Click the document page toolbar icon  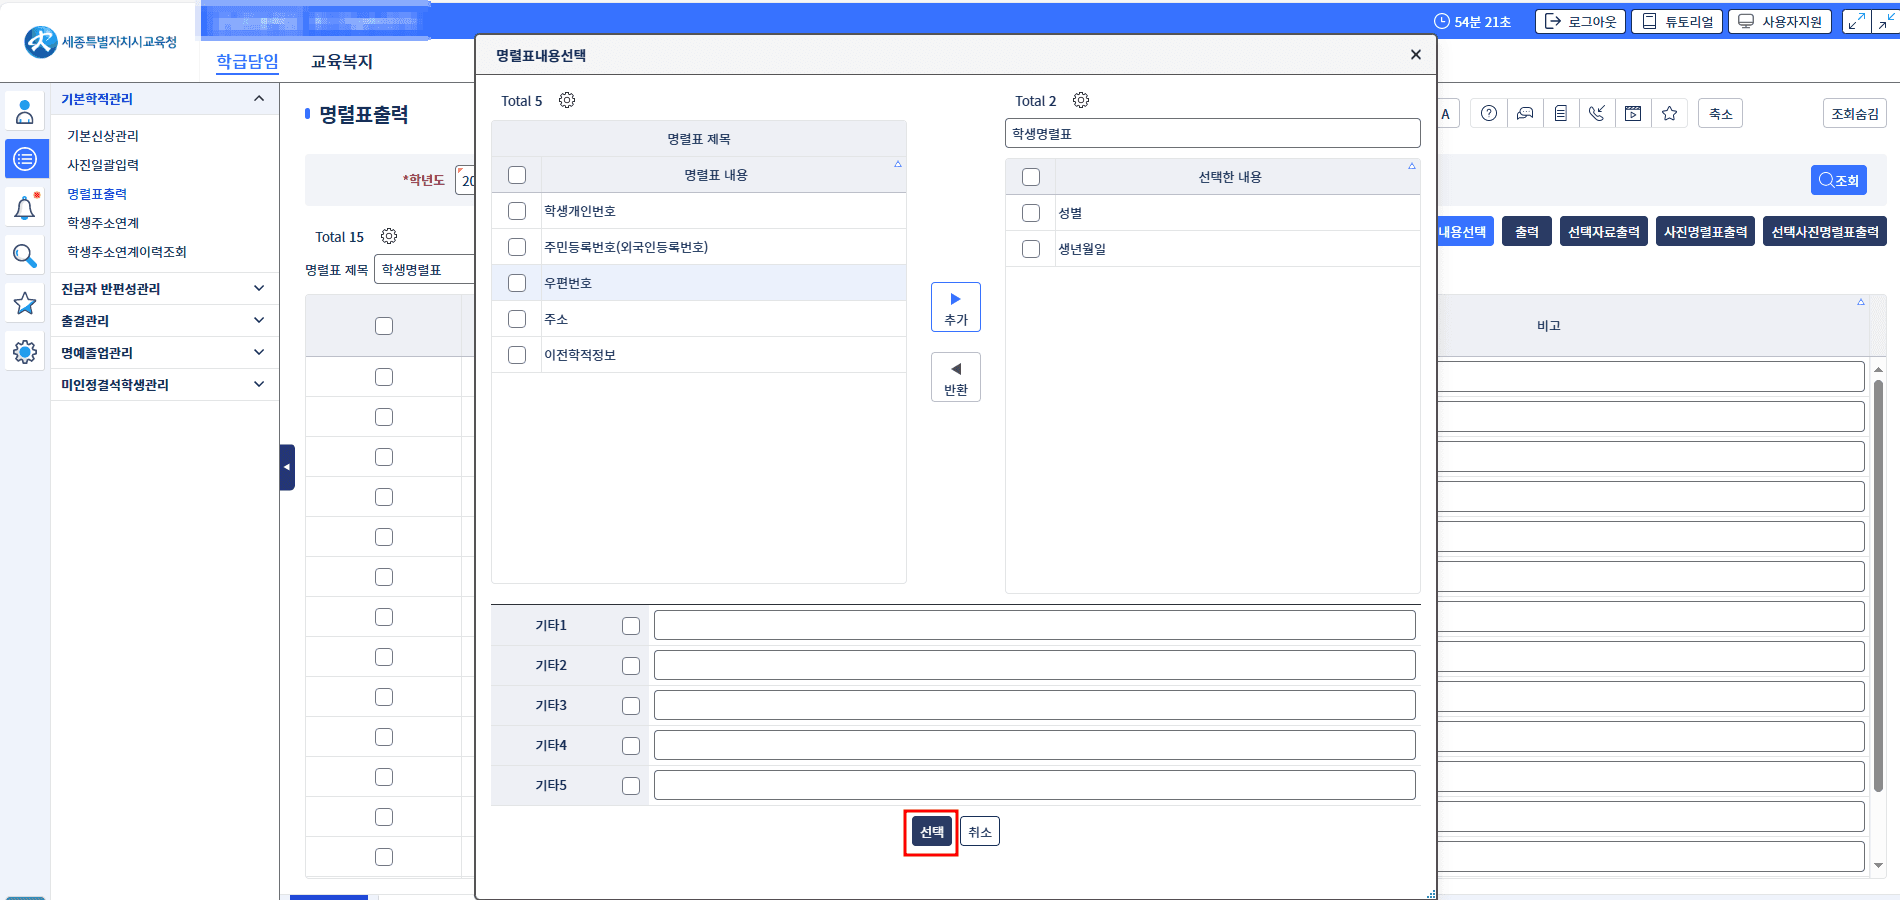coord(1561,114)
